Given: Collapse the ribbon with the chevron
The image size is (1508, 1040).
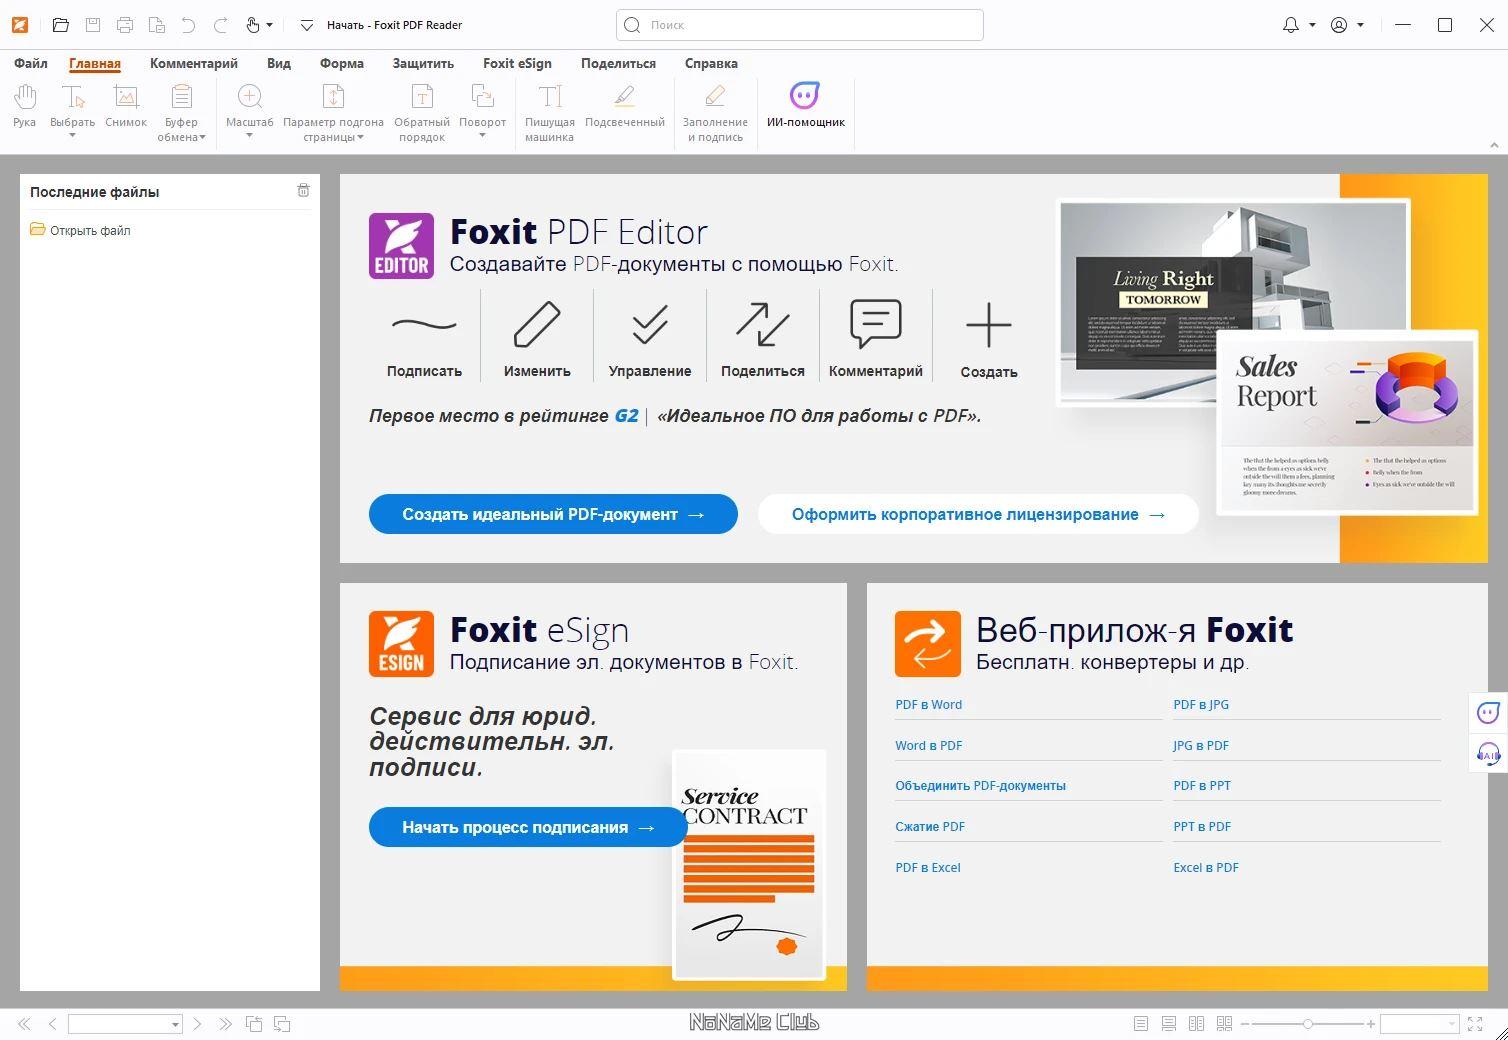Looking at the screenshot, I should click(1495, 145).
